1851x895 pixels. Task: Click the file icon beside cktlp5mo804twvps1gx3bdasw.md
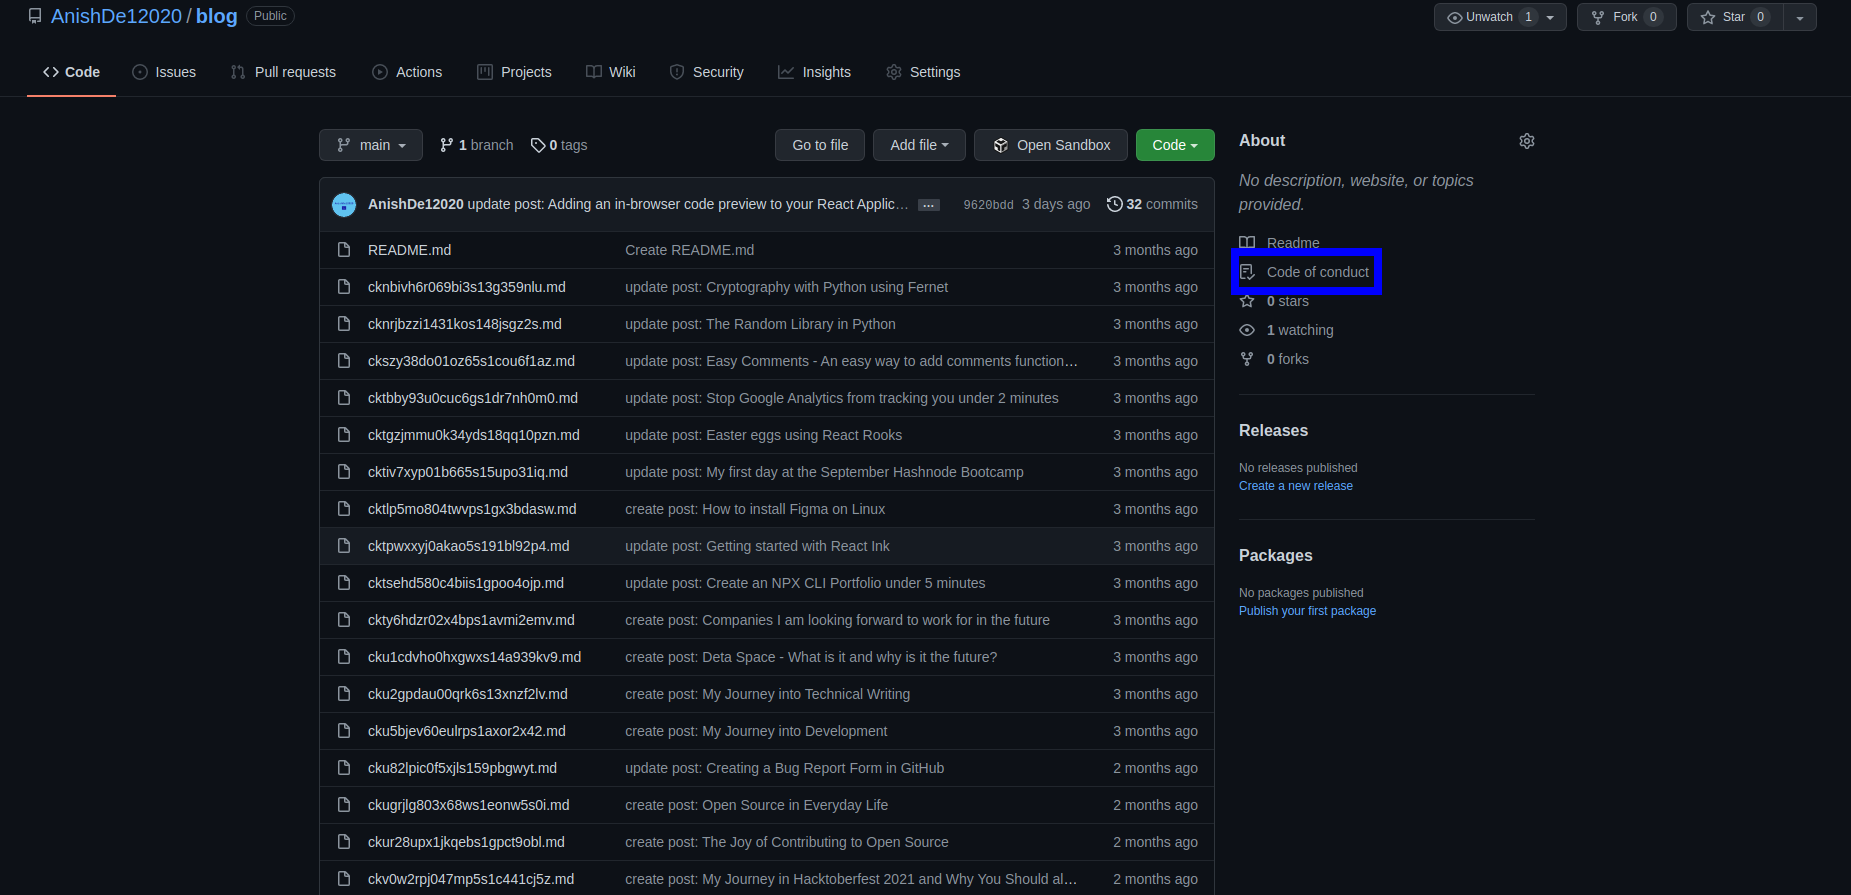tap(344, 509)
